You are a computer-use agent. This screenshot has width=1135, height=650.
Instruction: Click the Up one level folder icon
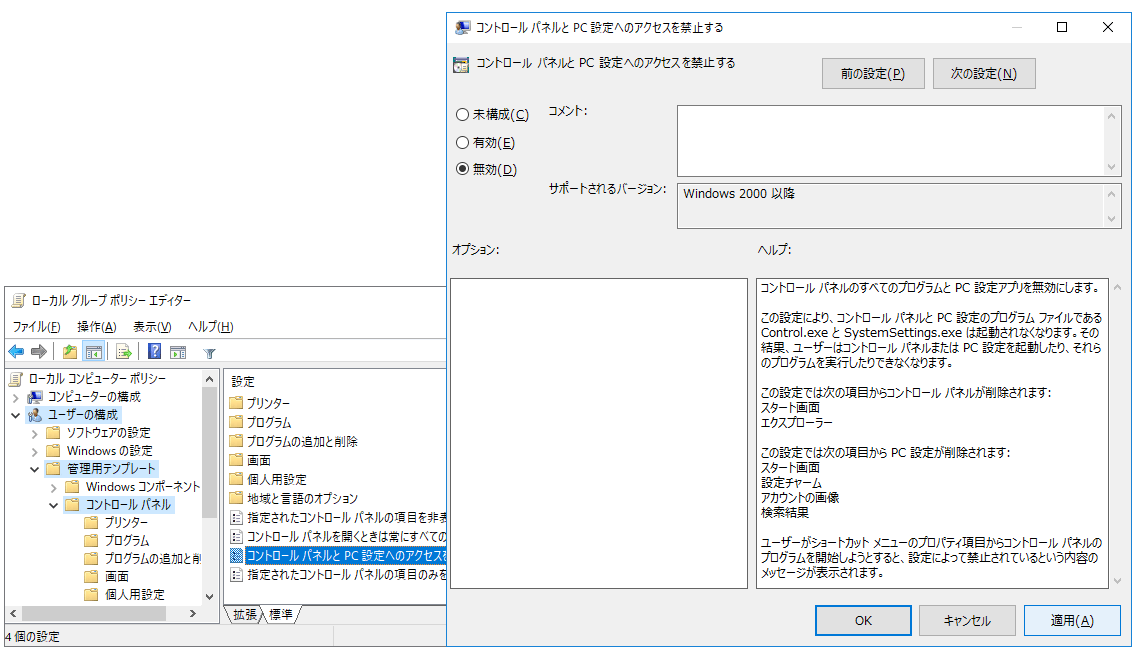[69, 352]
